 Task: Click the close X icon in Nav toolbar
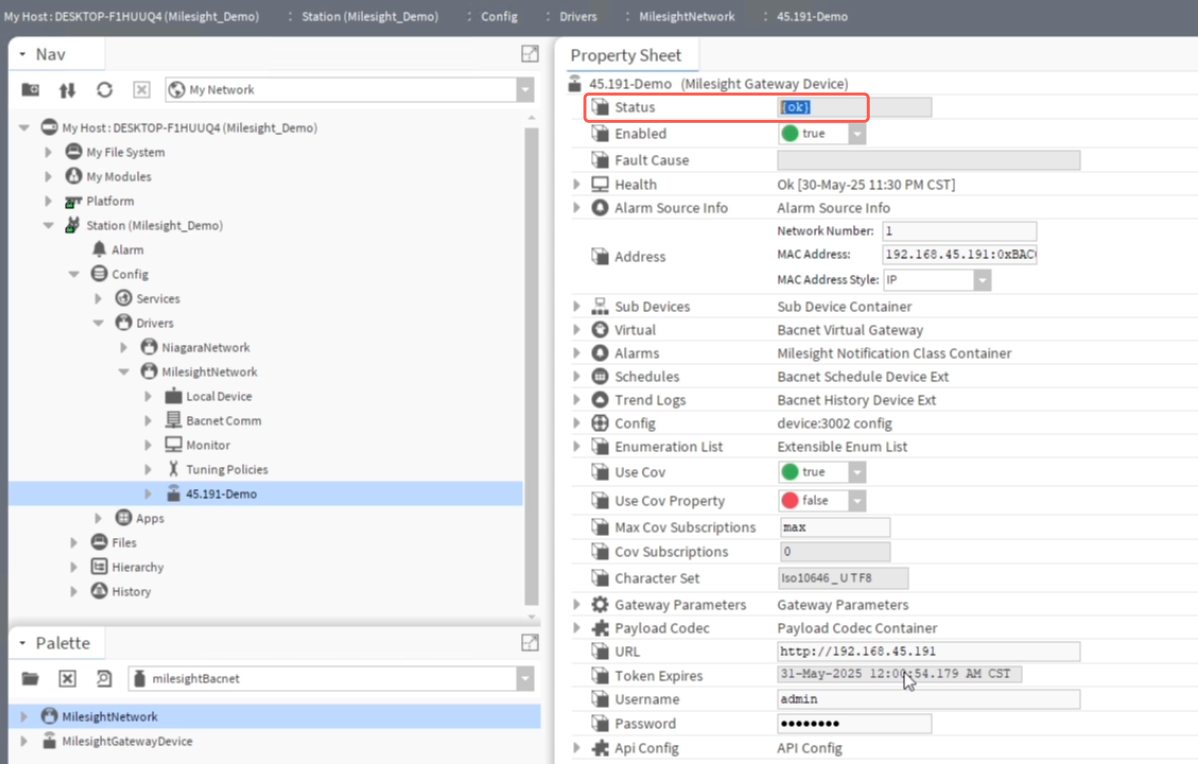[x=142, y=90]
